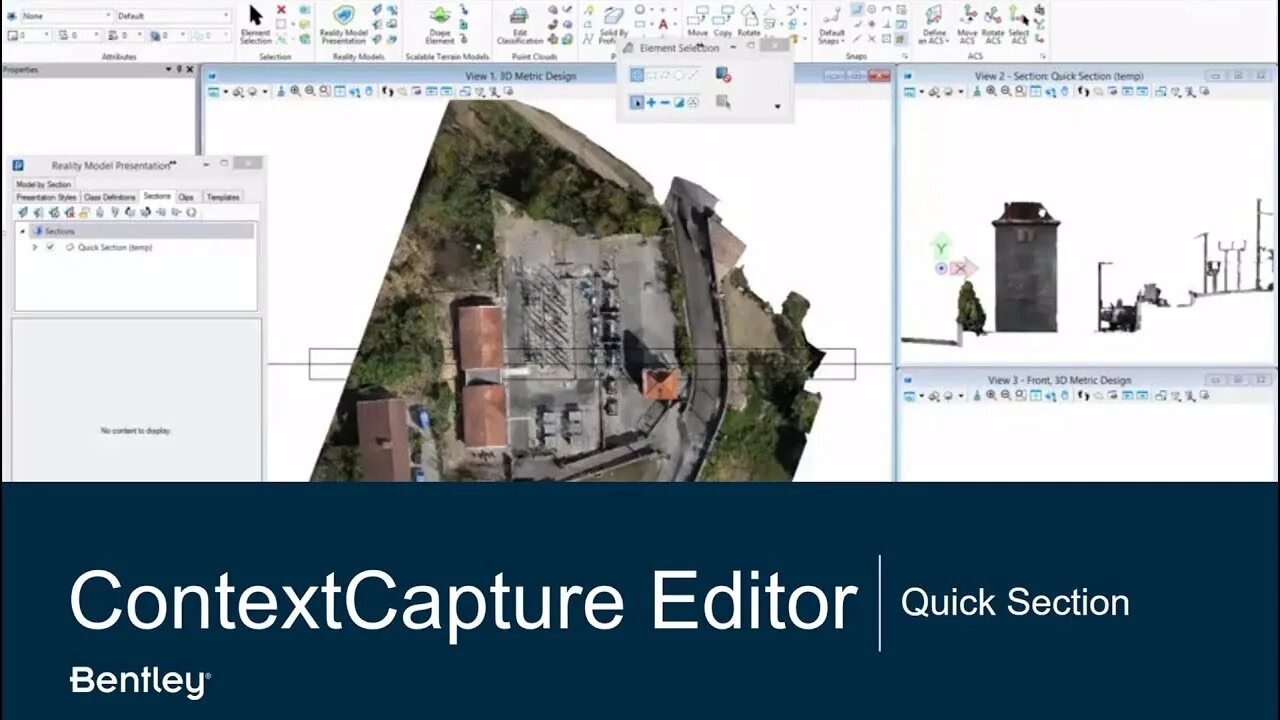Minimize the Element Selection dialog
Viewport: 1280px width, 720px height.
pyautogui.click(x=733, y=47)
